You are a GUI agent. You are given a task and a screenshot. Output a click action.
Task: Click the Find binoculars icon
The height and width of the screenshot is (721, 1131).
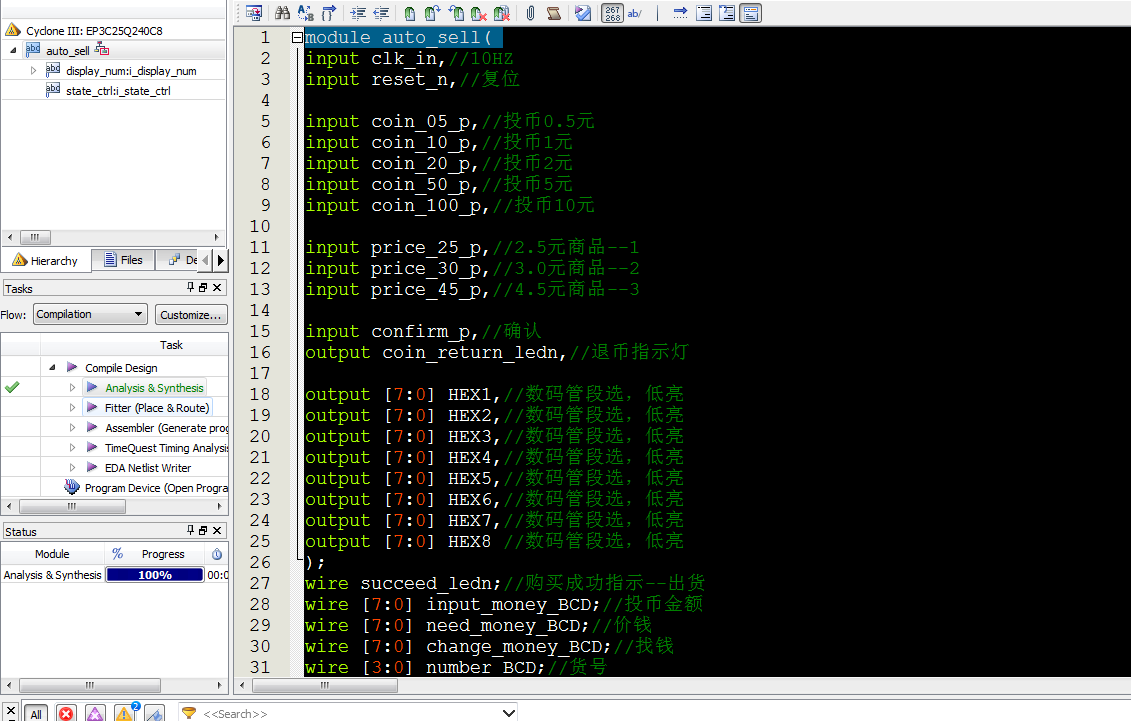click(x=283, y=13)
